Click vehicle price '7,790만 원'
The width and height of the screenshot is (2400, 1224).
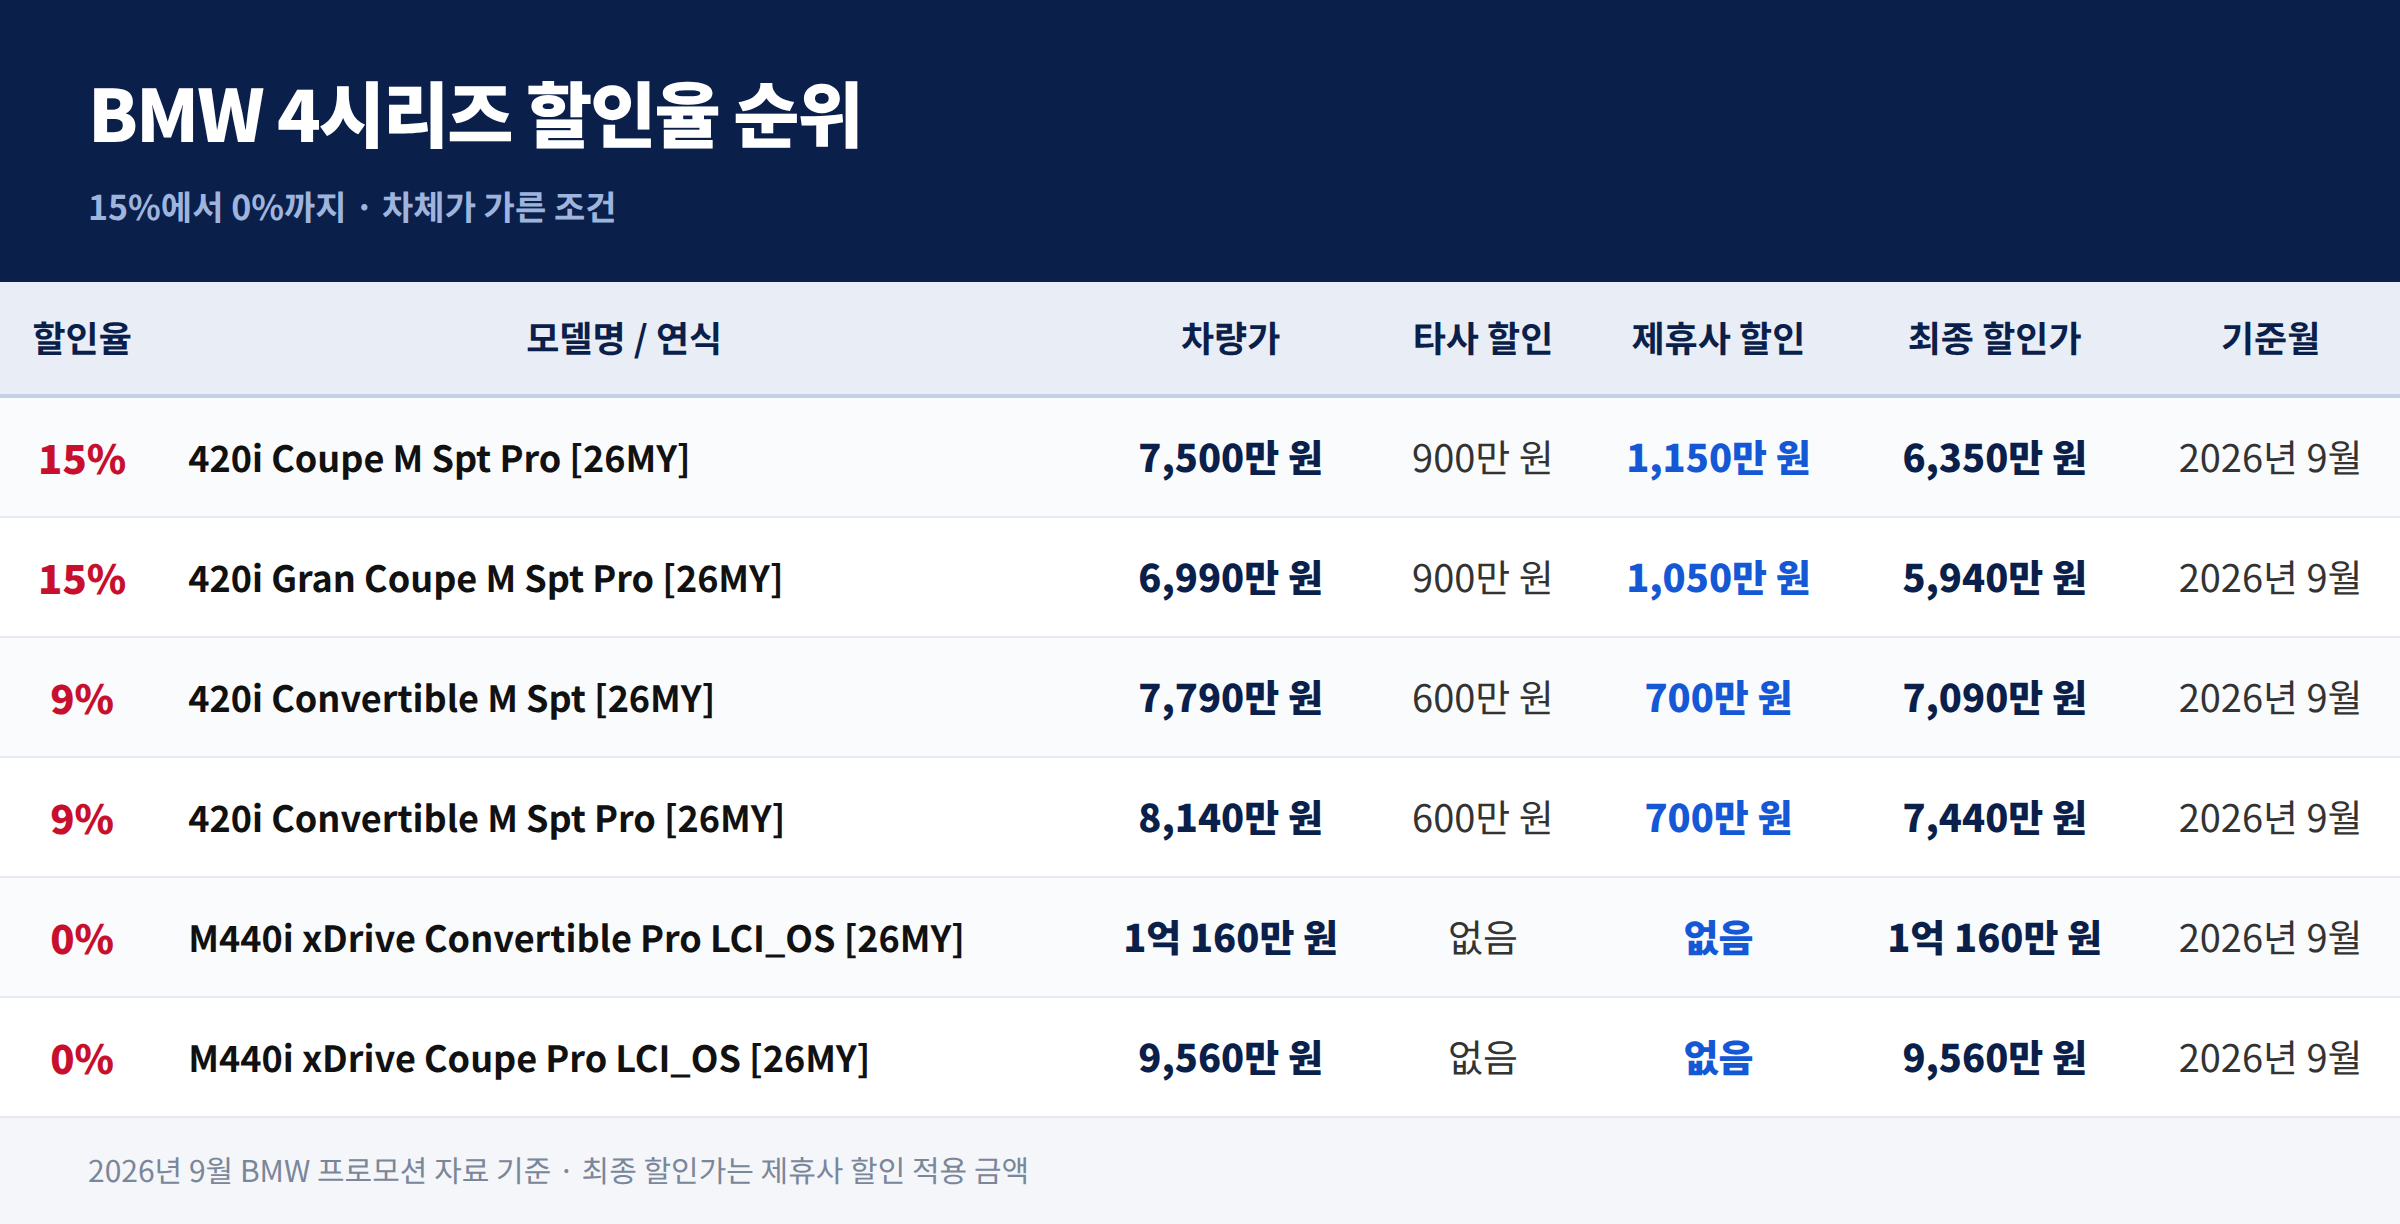tap(1230, 698)
